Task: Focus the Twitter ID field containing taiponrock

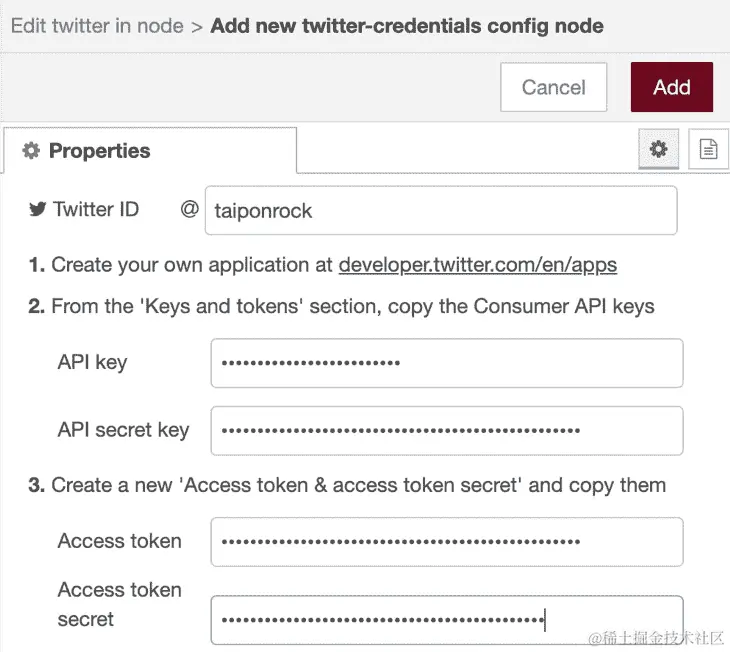Action: click(440, 211)
